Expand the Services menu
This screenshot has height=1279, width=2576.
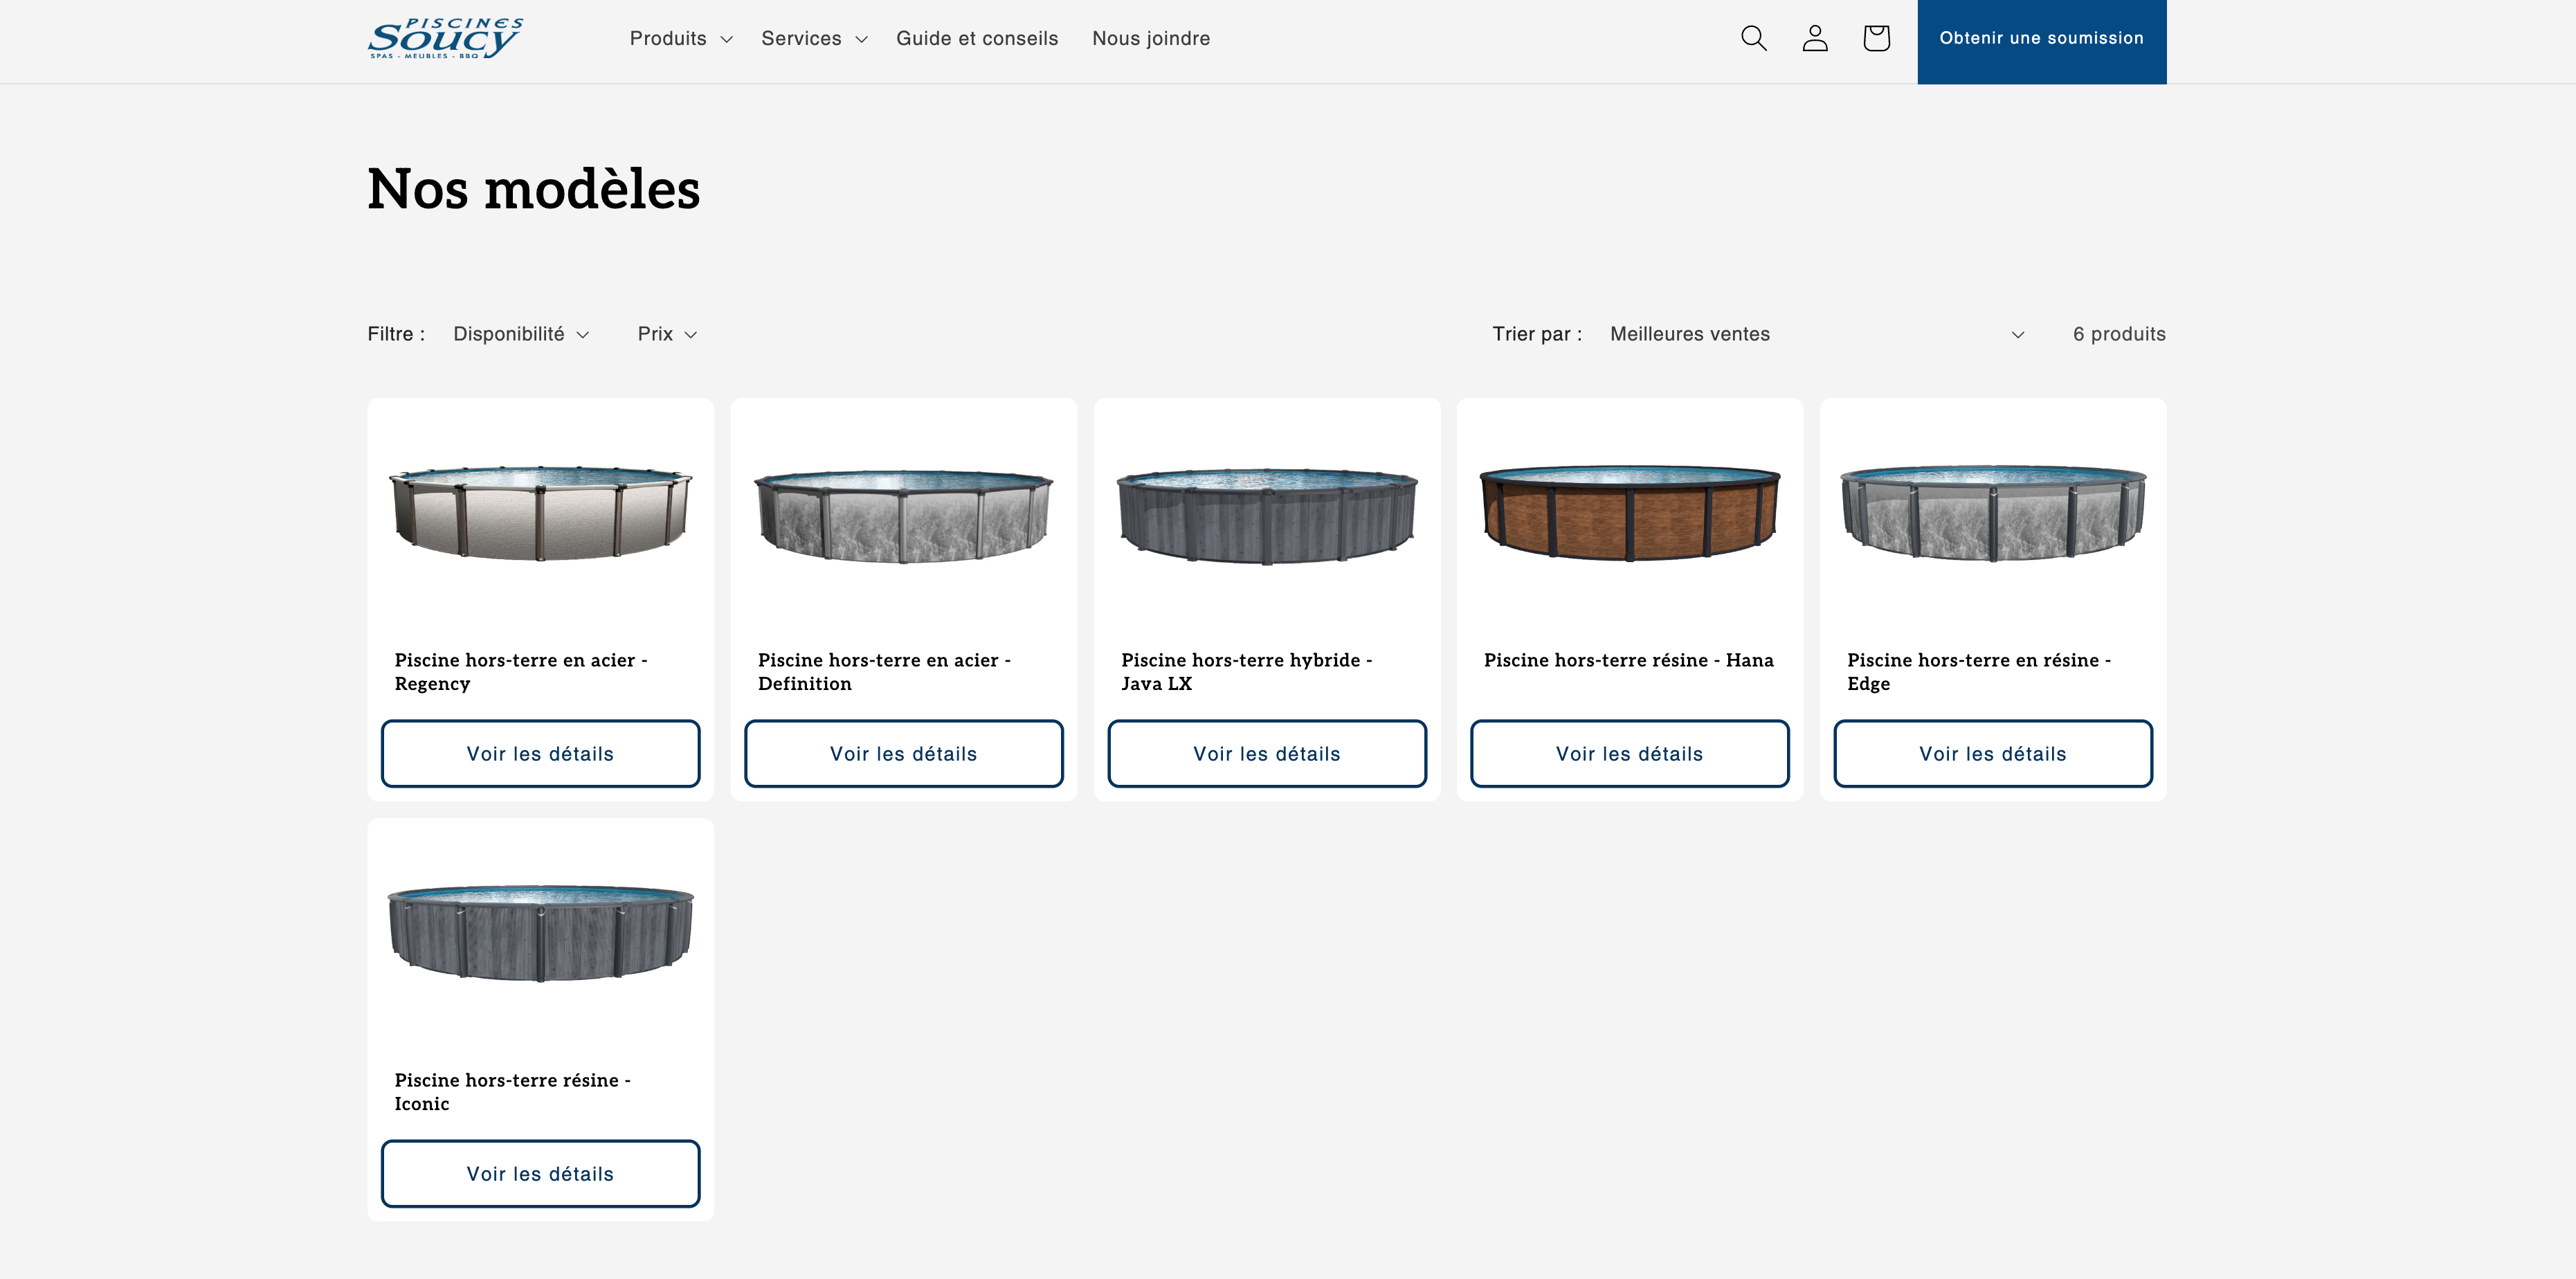[814, 38]
